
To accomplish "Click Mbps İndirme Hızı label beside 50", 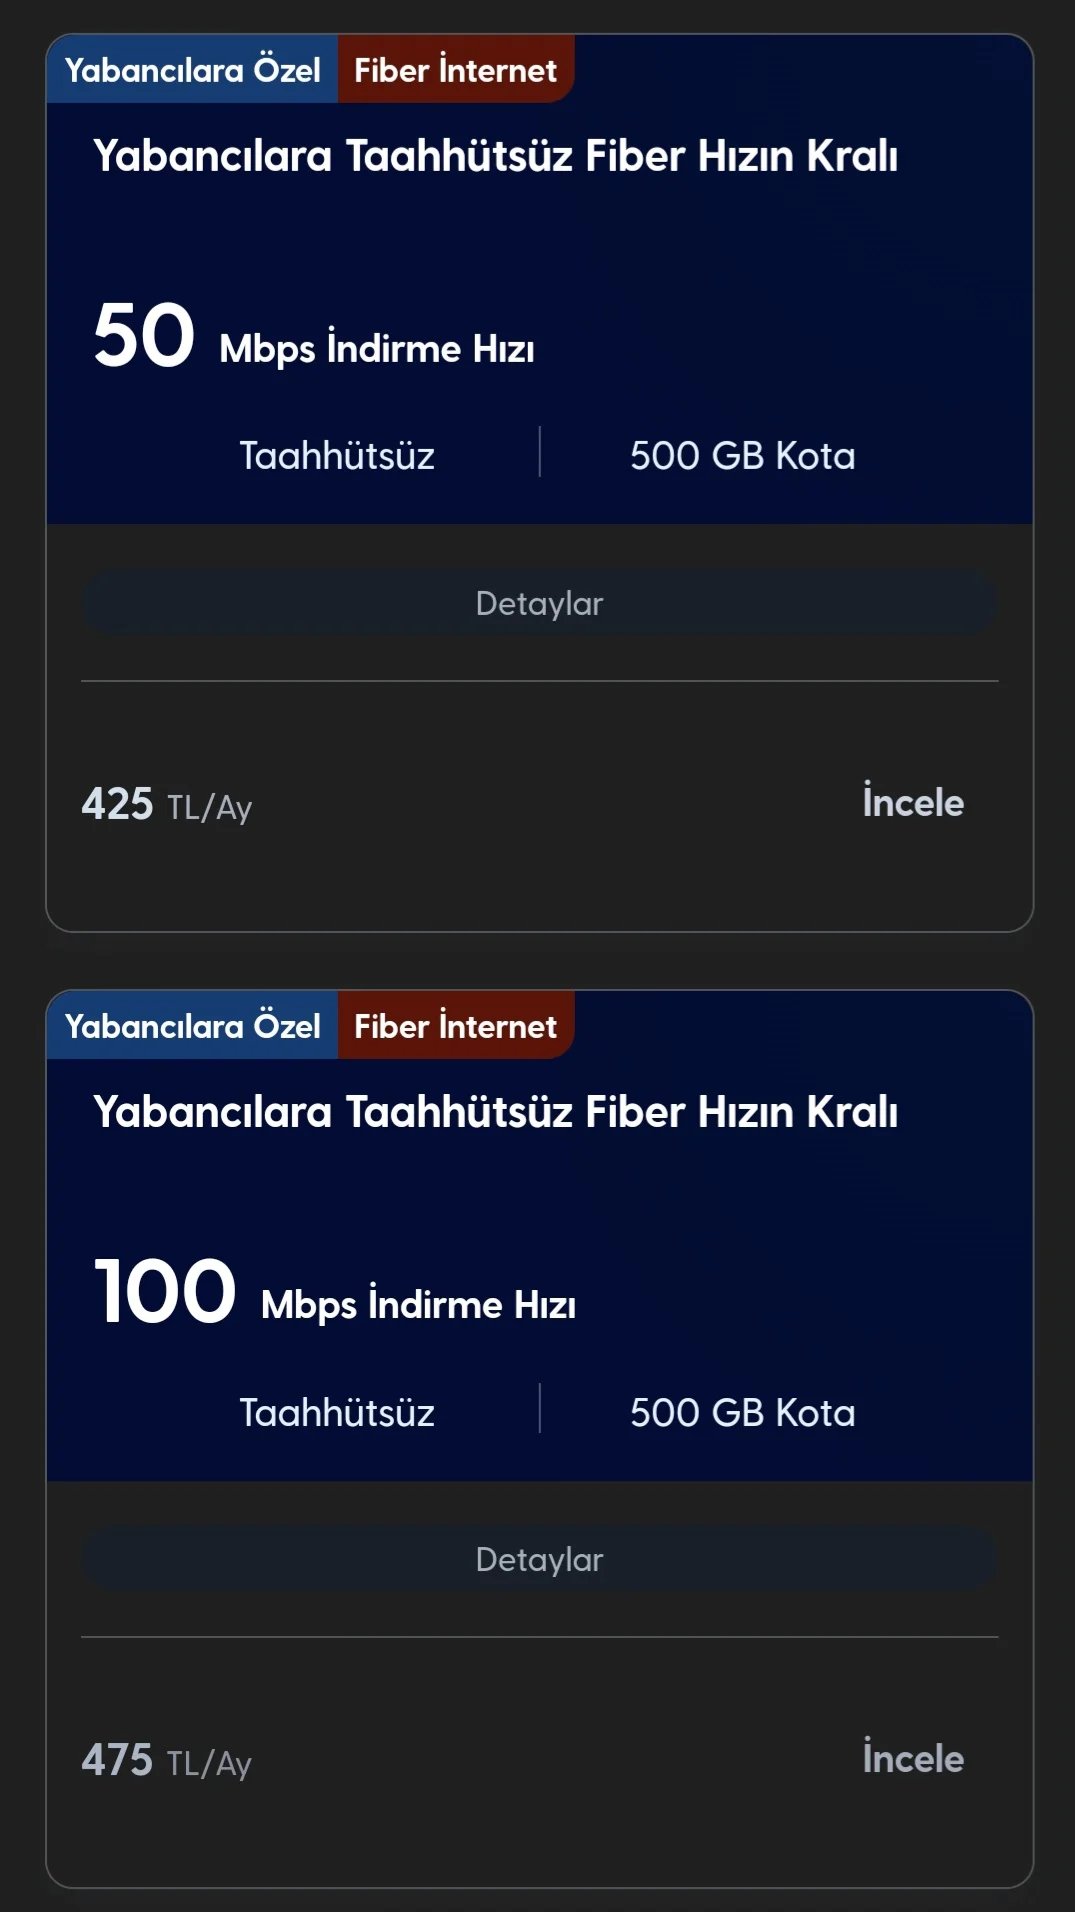I will tap(377, 349).
